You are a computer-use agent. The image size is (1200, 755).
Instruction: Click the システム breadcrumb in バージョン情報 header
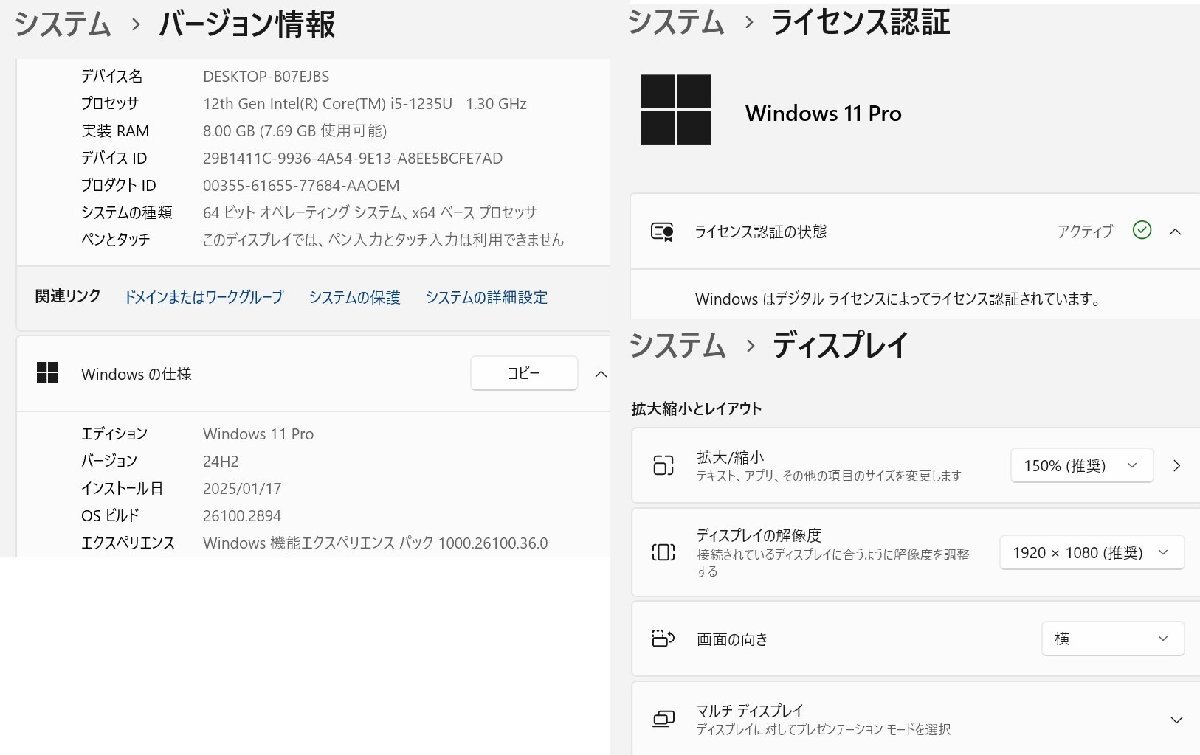(63, 25)
